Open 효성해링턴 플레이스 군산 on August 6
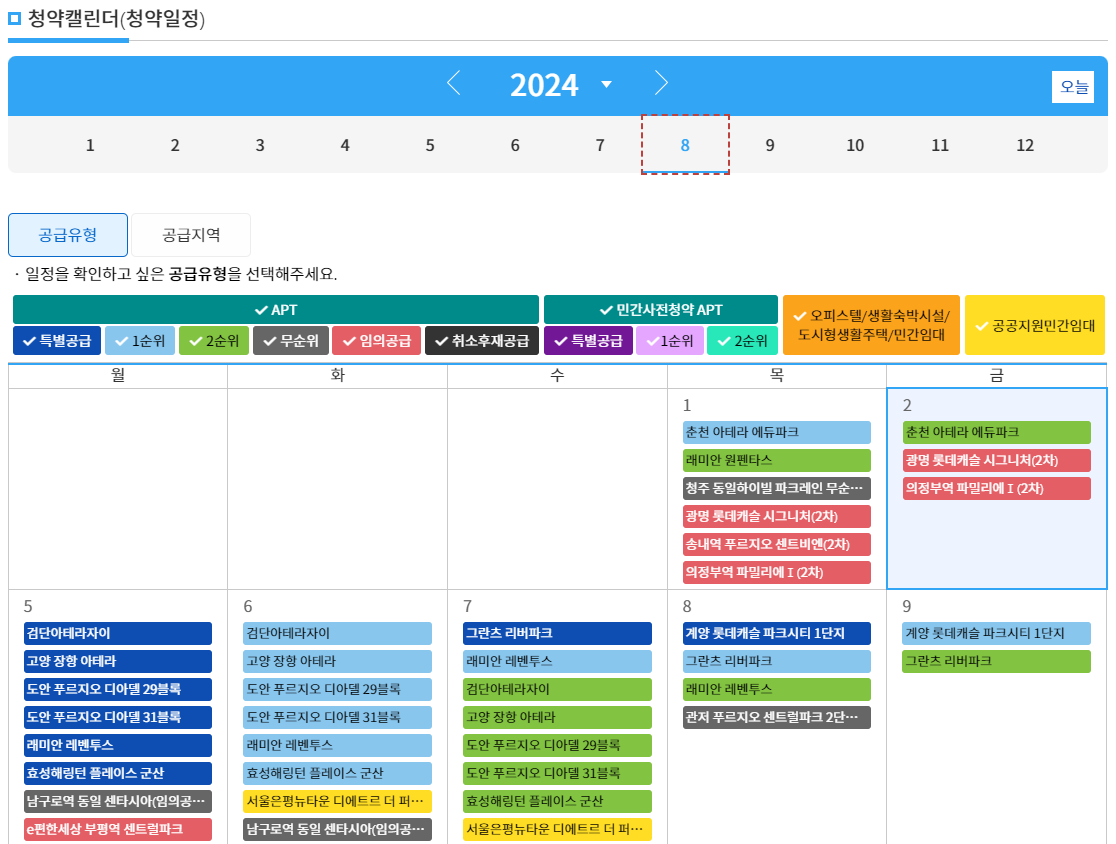 (x=337, y=773)
